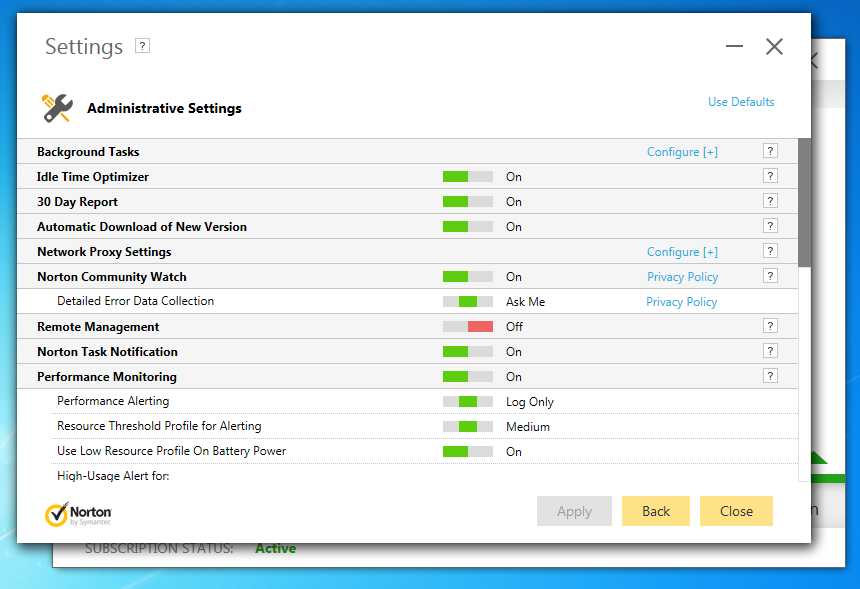The width and height of the screenshot is (860, 589).
Task: Turn off Automatic Download of New Version
Action: pos(468,226)
